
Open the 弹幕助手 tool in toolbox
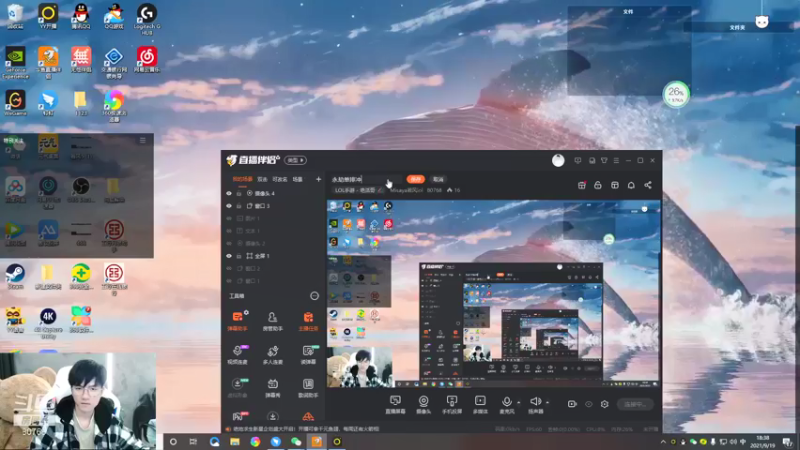pyautogui.click(x=237, y=321)
